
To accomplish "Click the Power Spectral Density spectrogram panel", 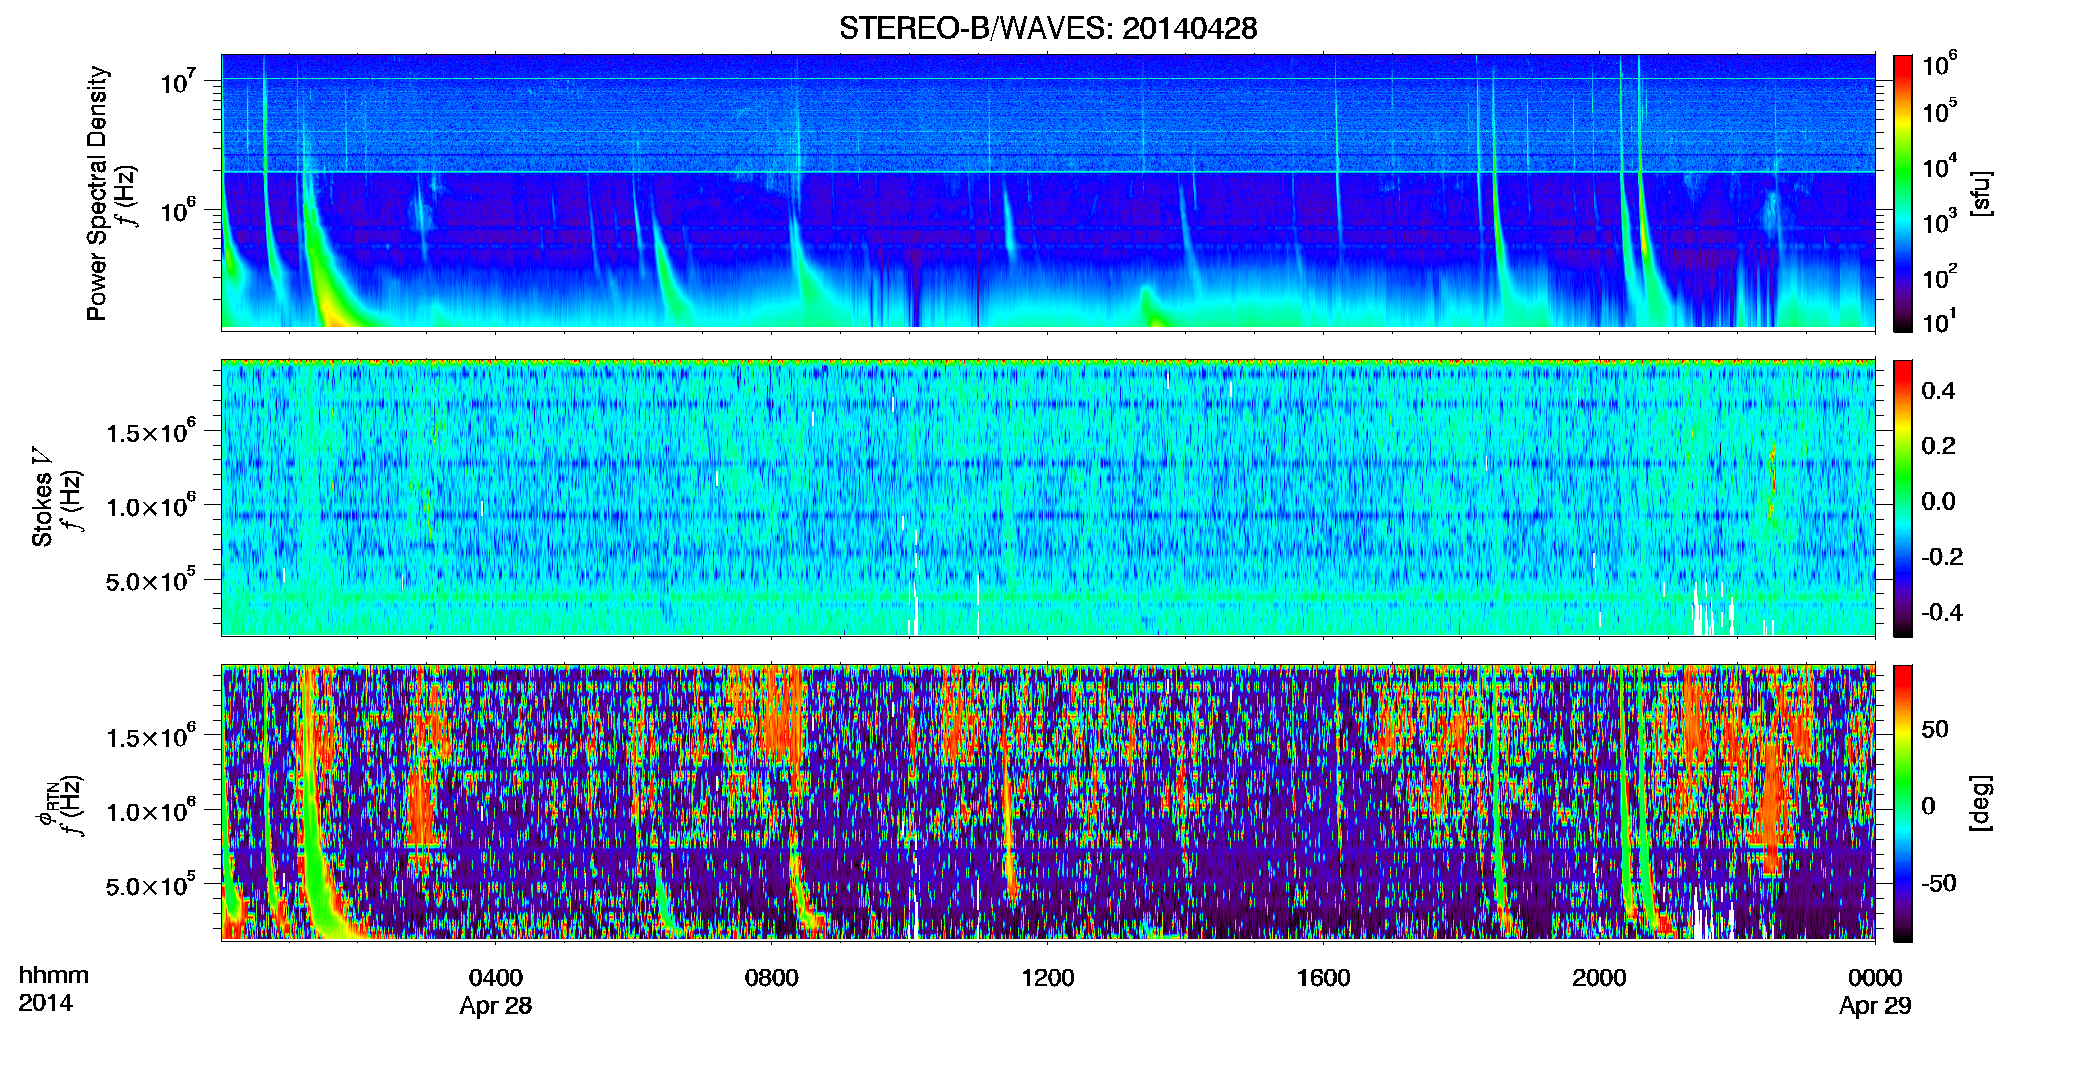I will (1048, 191).
